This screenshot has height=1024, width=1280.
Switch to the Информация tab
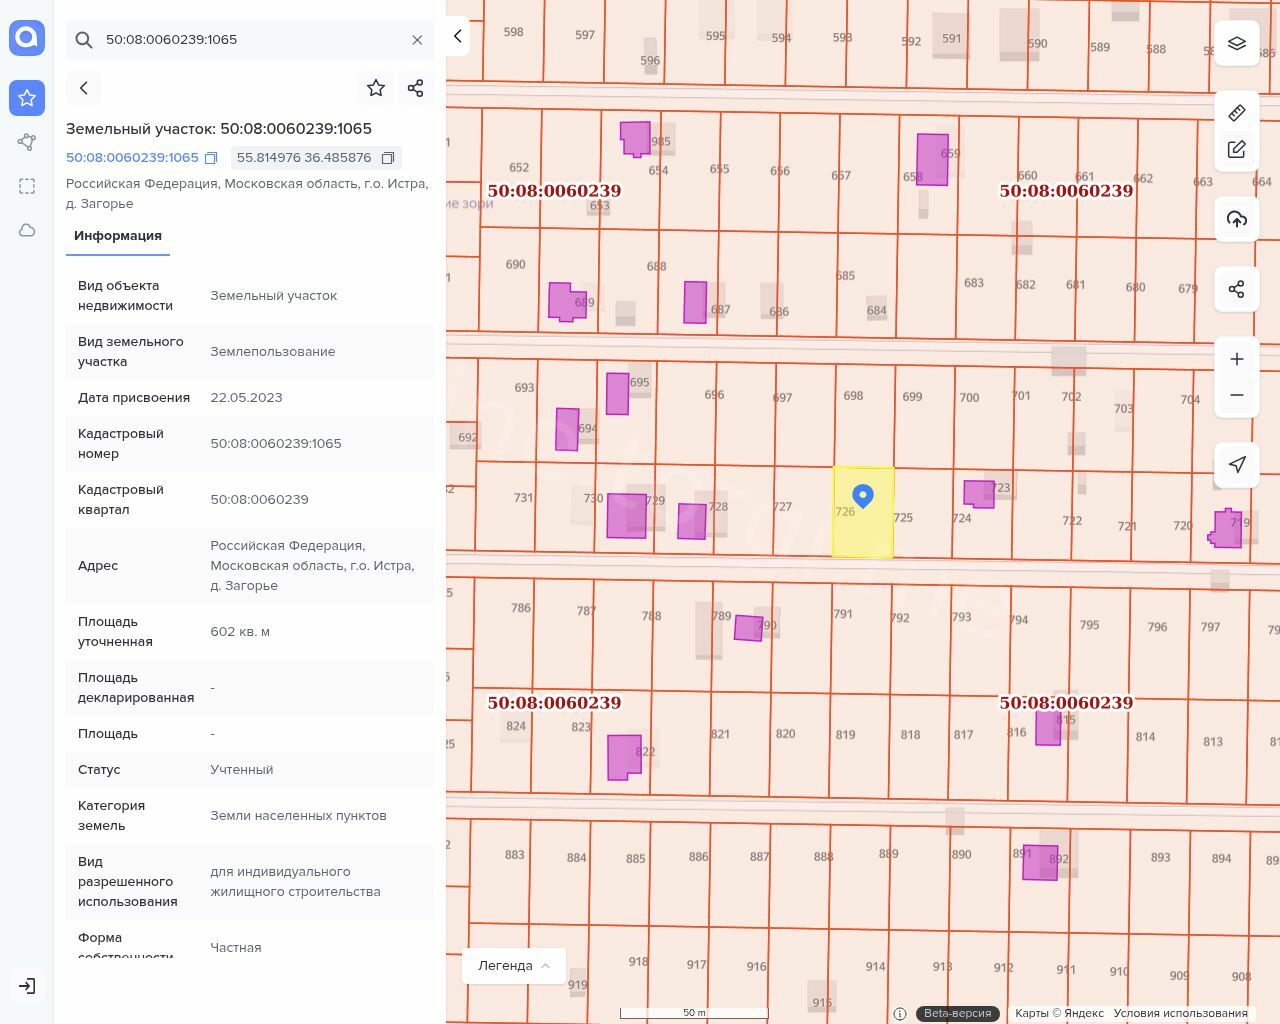(118, 236)
